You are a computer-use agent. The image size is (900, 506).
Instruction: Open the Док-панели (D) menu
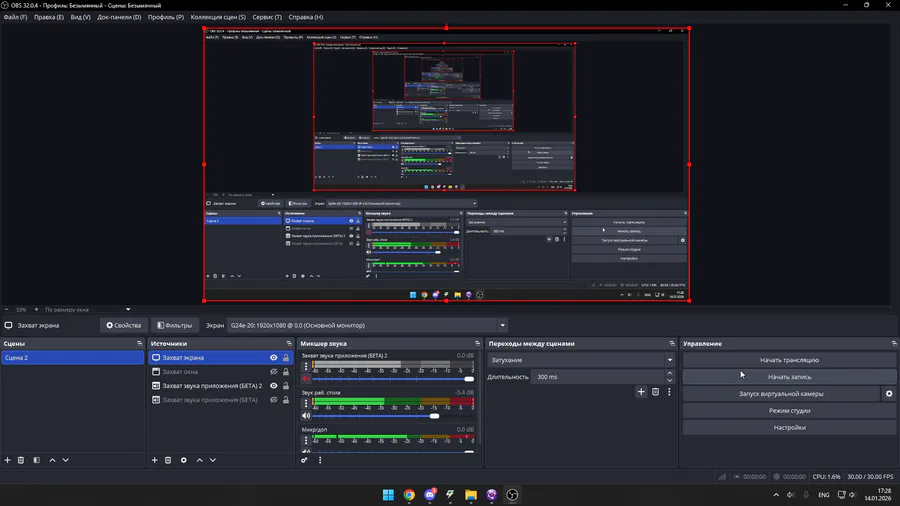119,17
